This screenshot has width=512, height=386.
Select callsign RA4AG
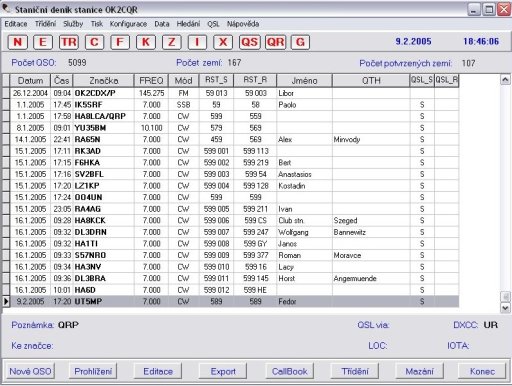tap(88, 209)
